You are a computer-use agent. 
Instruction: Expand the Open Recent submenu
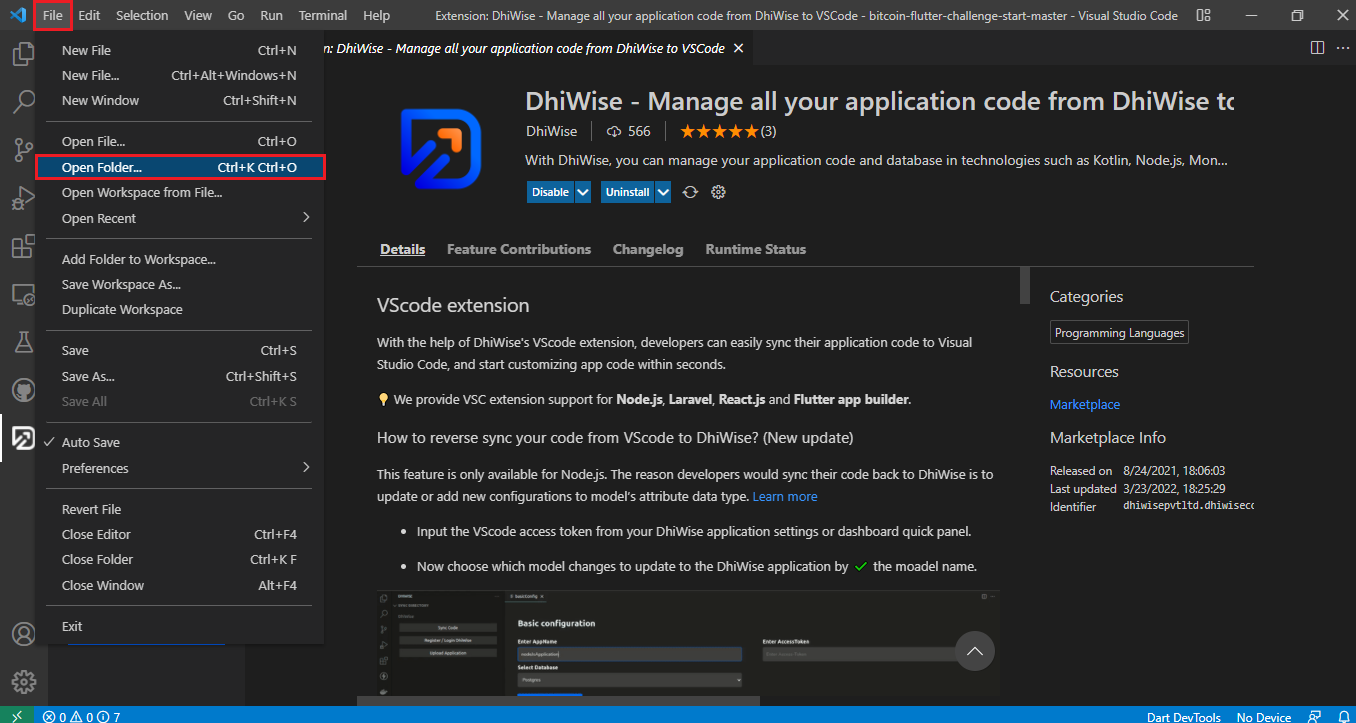coord(179,218)
